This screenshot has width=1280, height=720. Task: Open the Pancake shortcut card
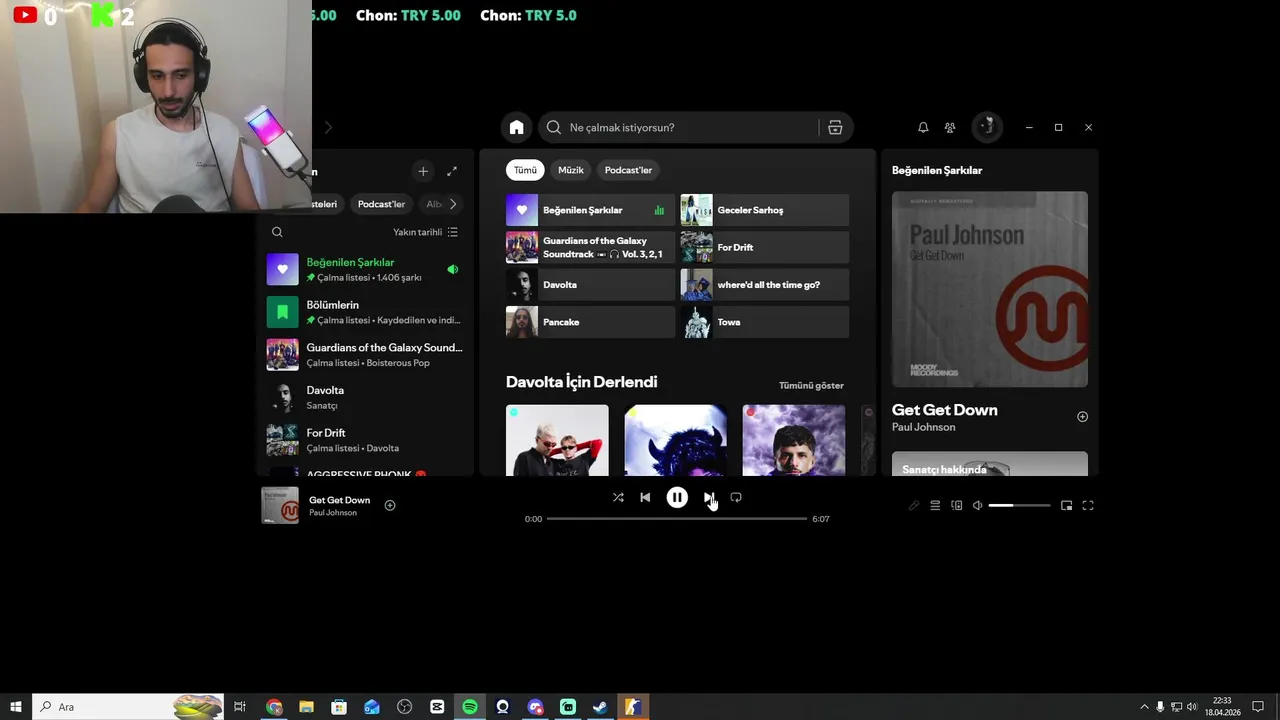(x=590, y=322)
